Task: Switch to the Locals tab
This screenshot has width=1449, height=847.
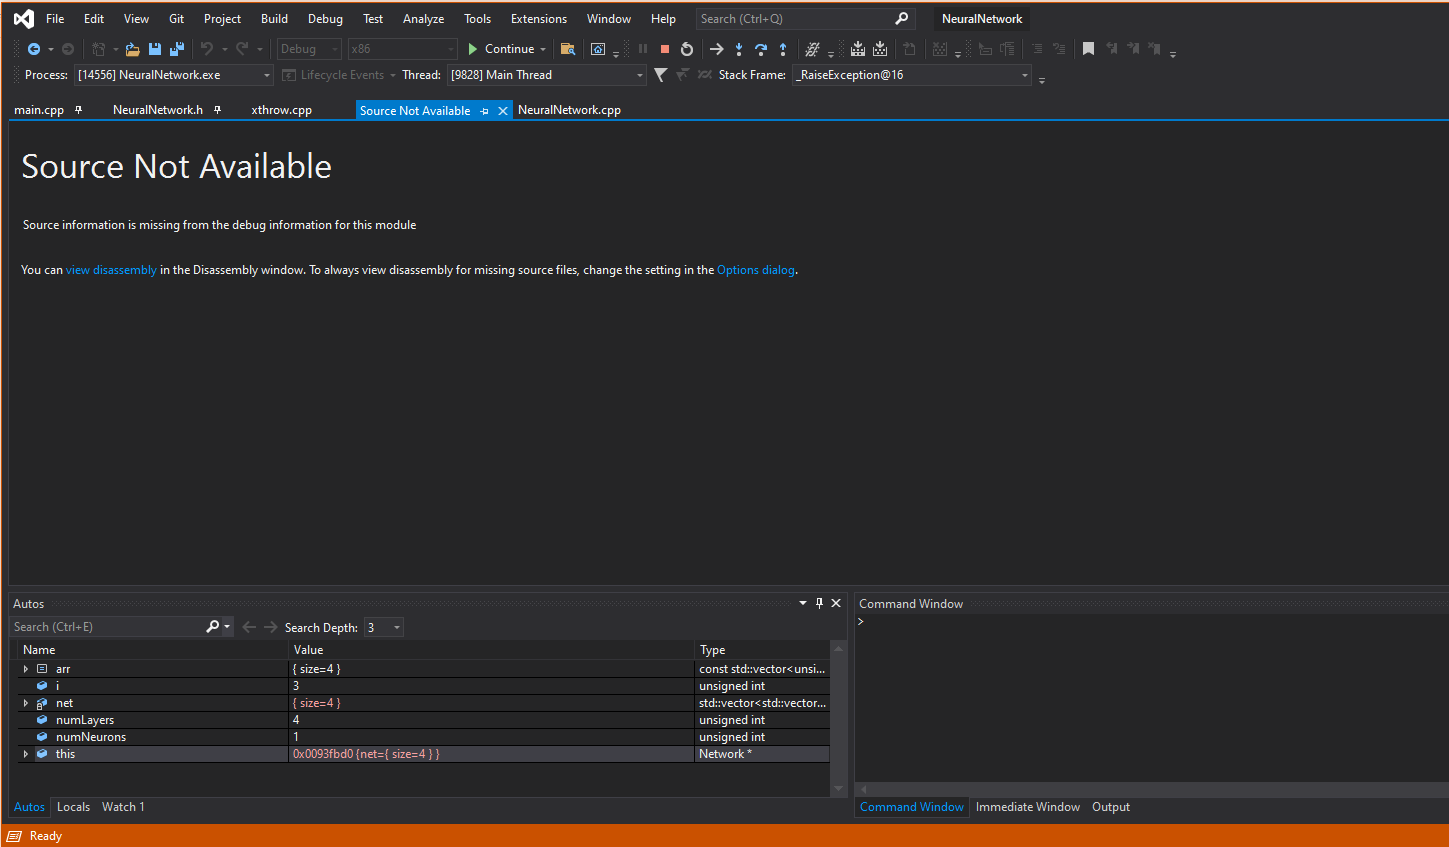Action: coord(73,807)
